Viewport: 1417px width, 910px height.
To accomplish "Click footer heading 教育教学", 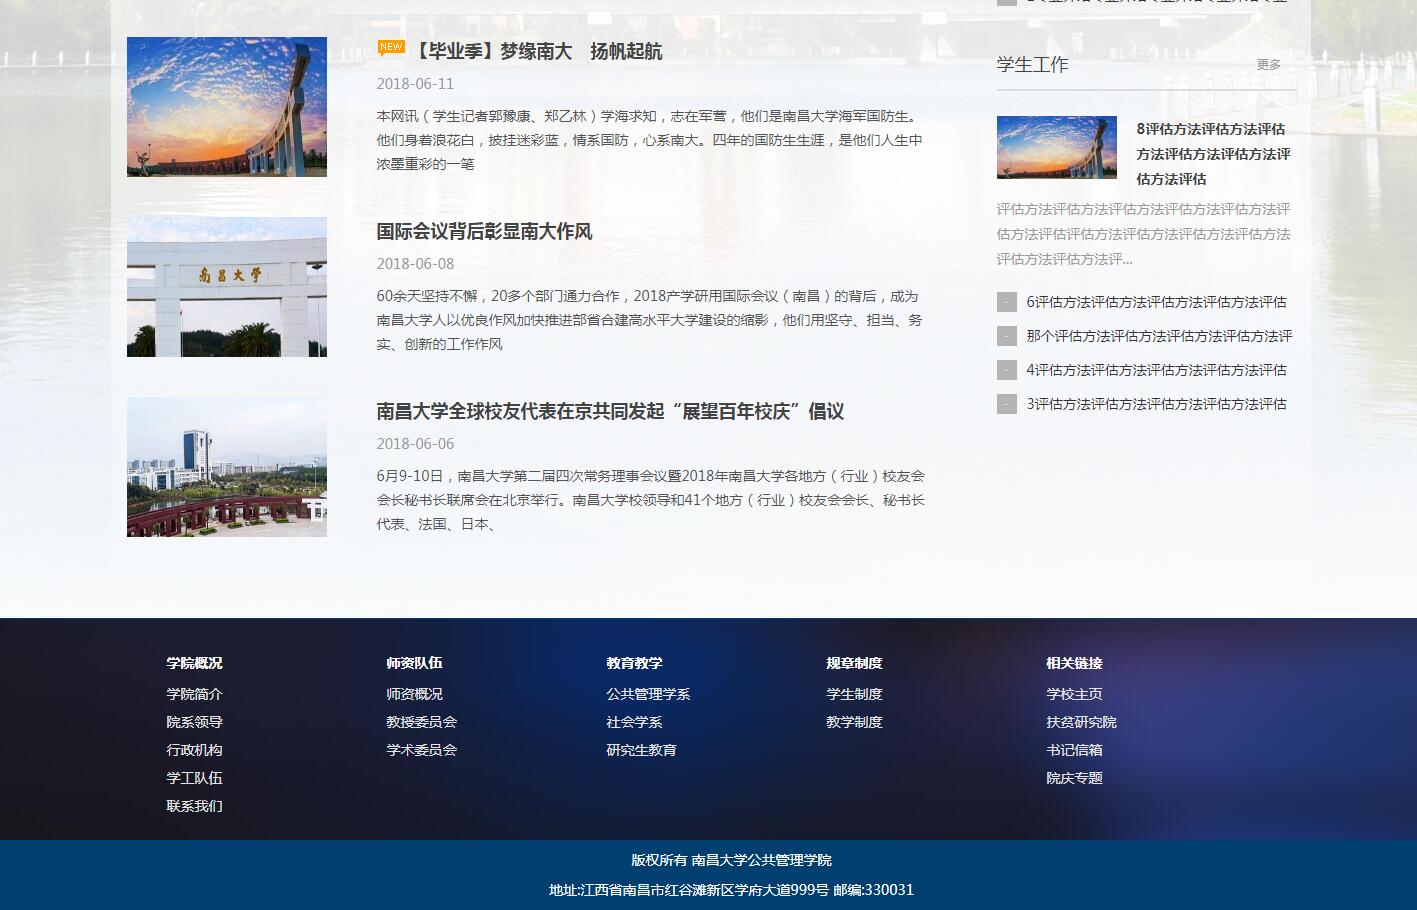I will point(634,663).
